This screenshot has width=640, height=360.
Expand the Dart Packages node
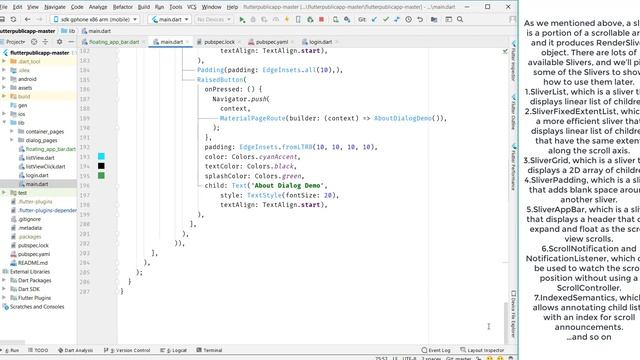(x=4, y=280)
